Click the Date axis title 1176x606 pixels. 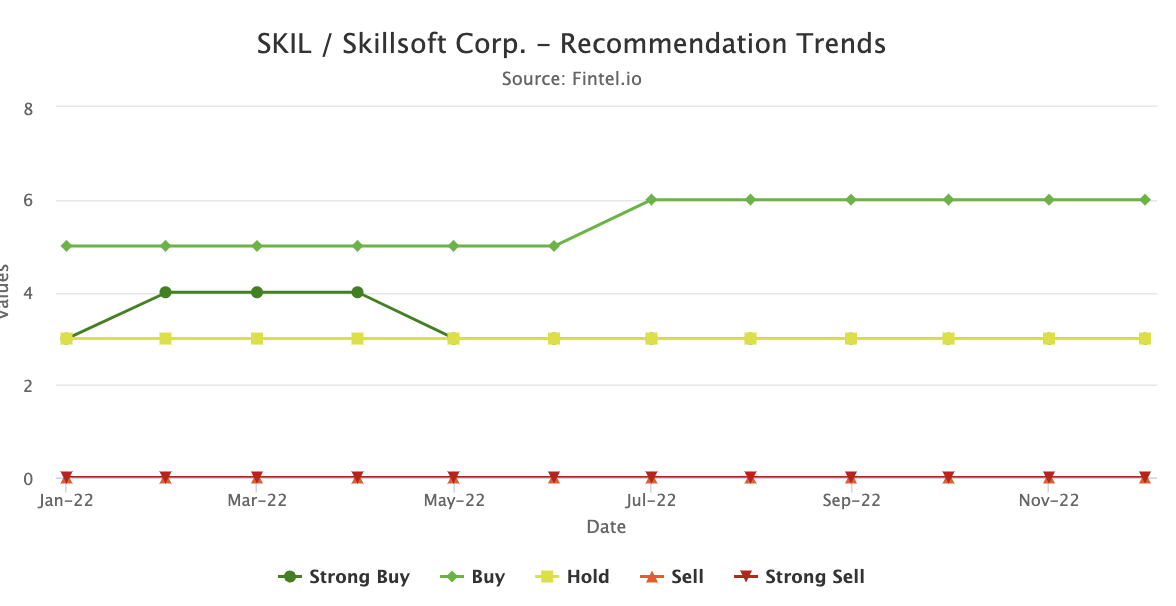point(606,526)
